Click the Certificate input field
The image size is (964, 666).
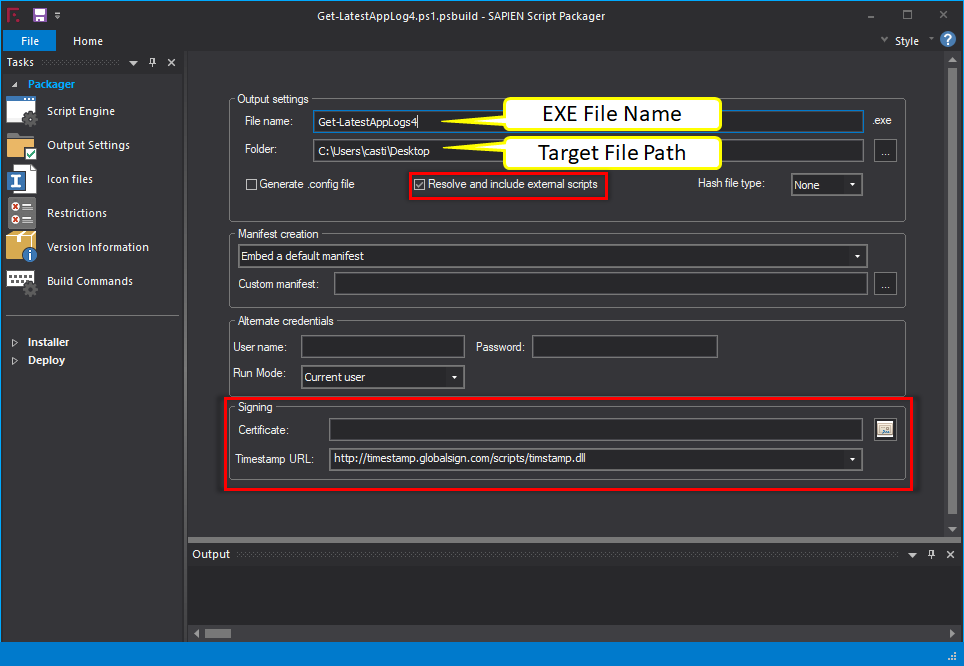click(595, 430)
